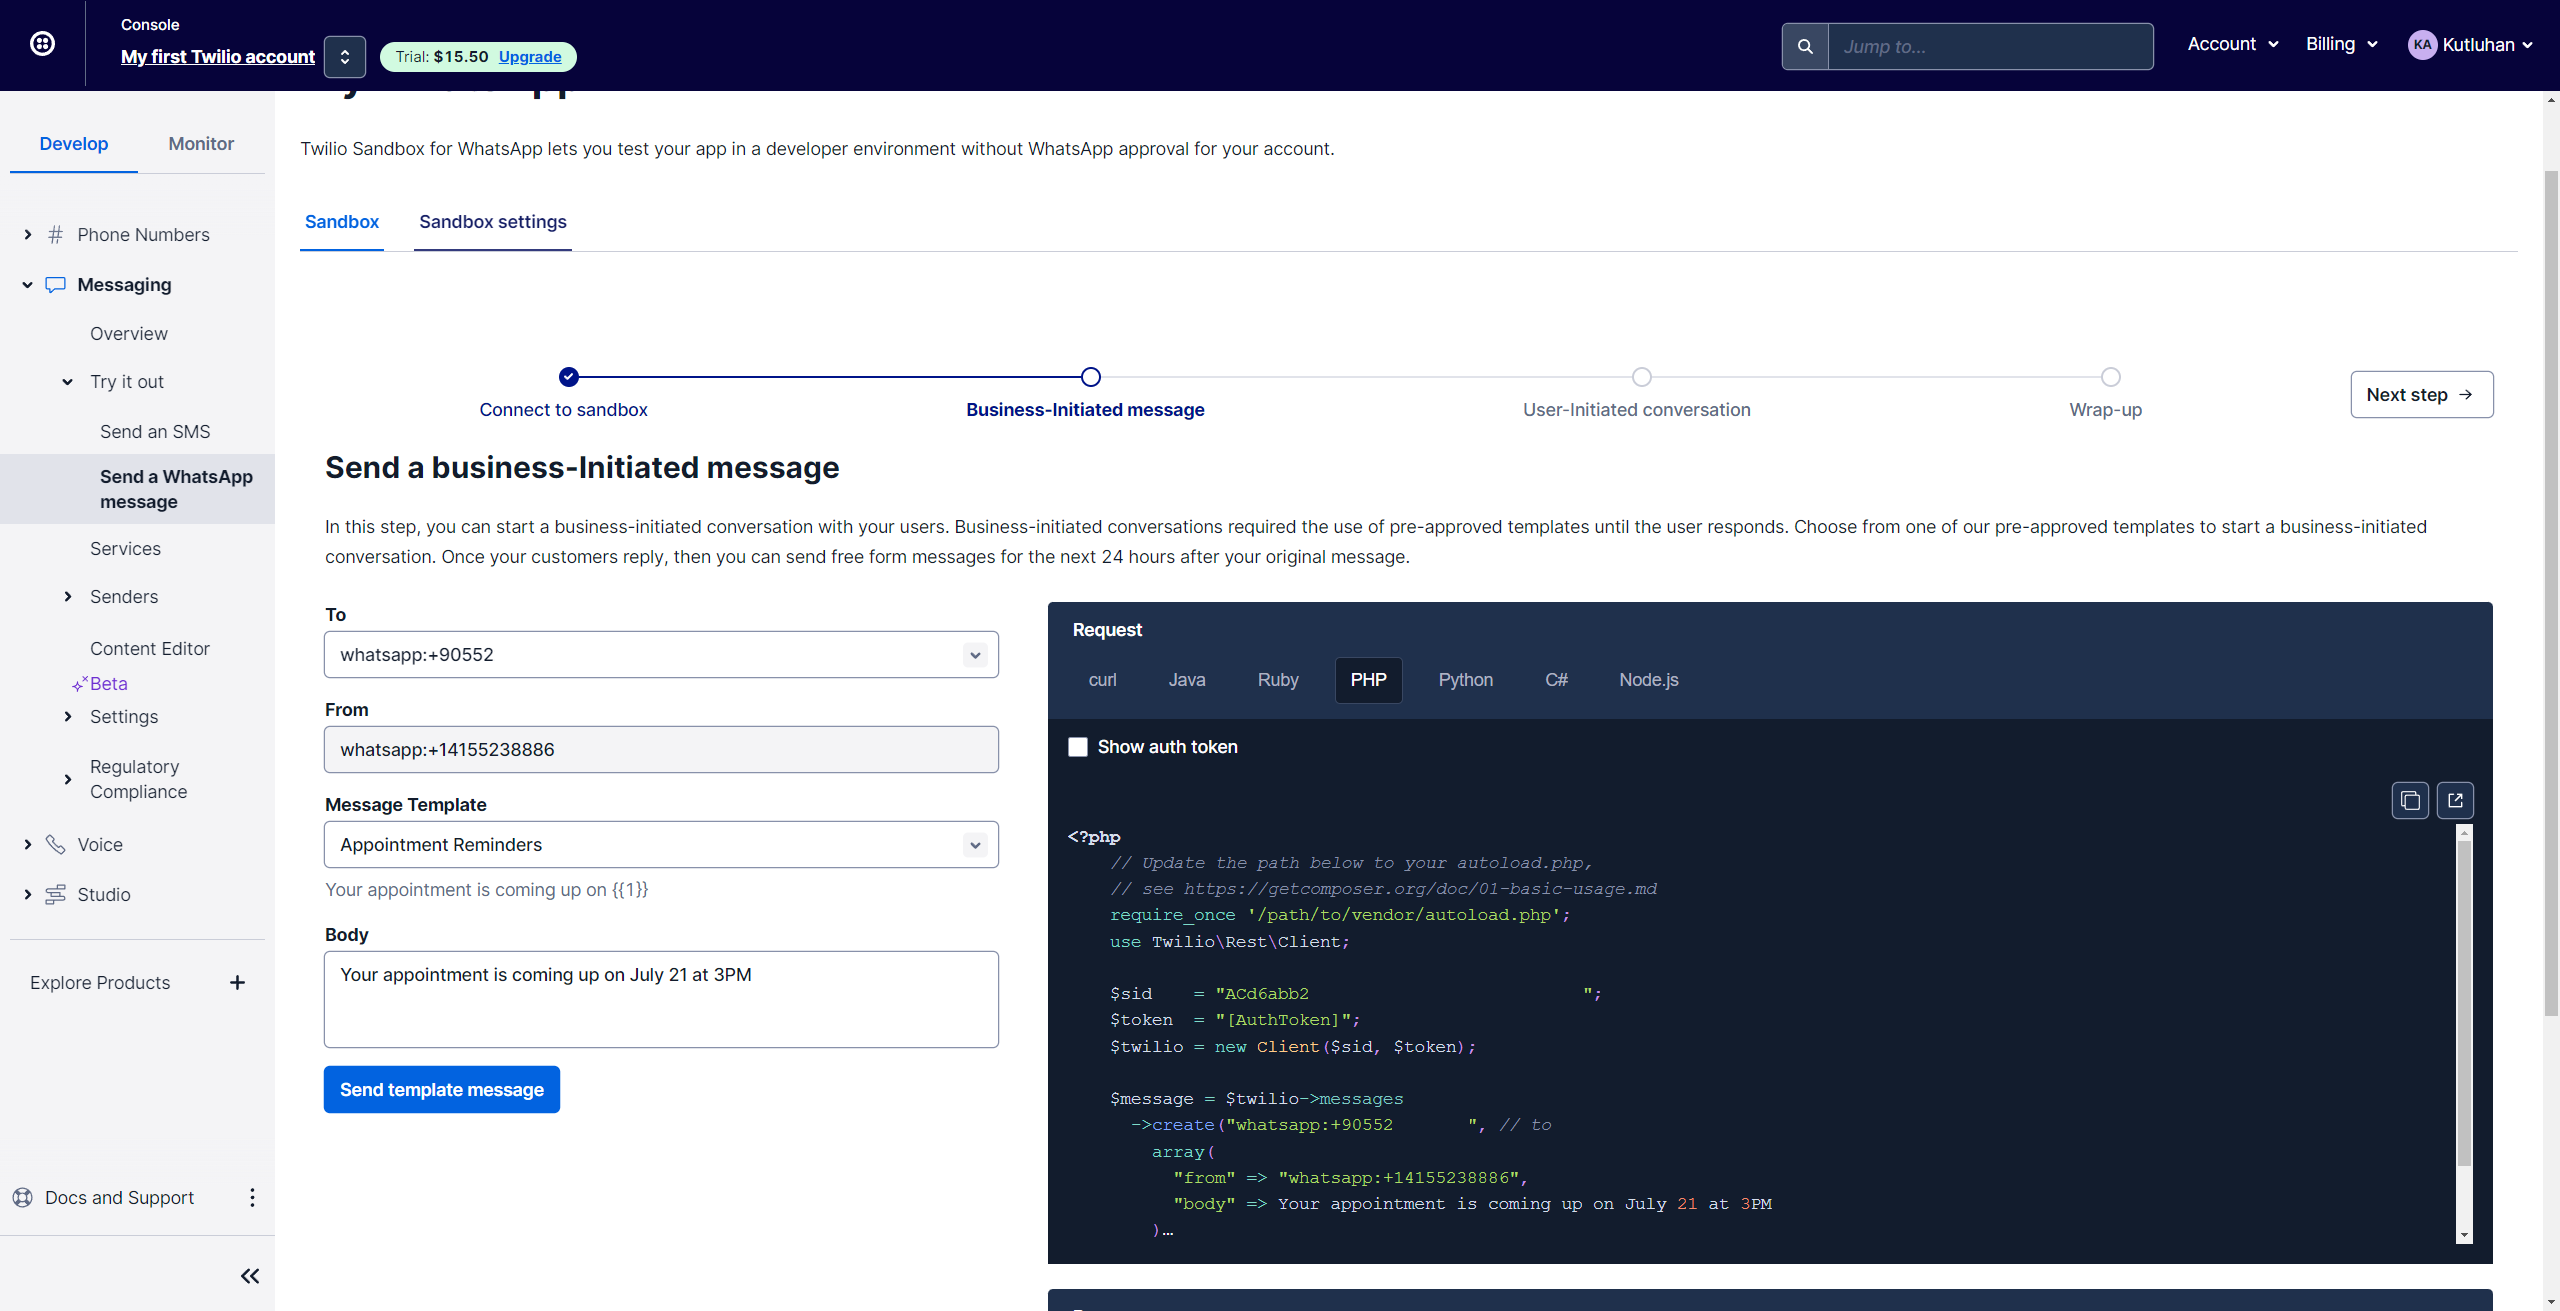The height and width of the screenshot is (1311, 2560).
Task: Click the Docs and Support lifebuoy icon
Action: (22, 1198)
